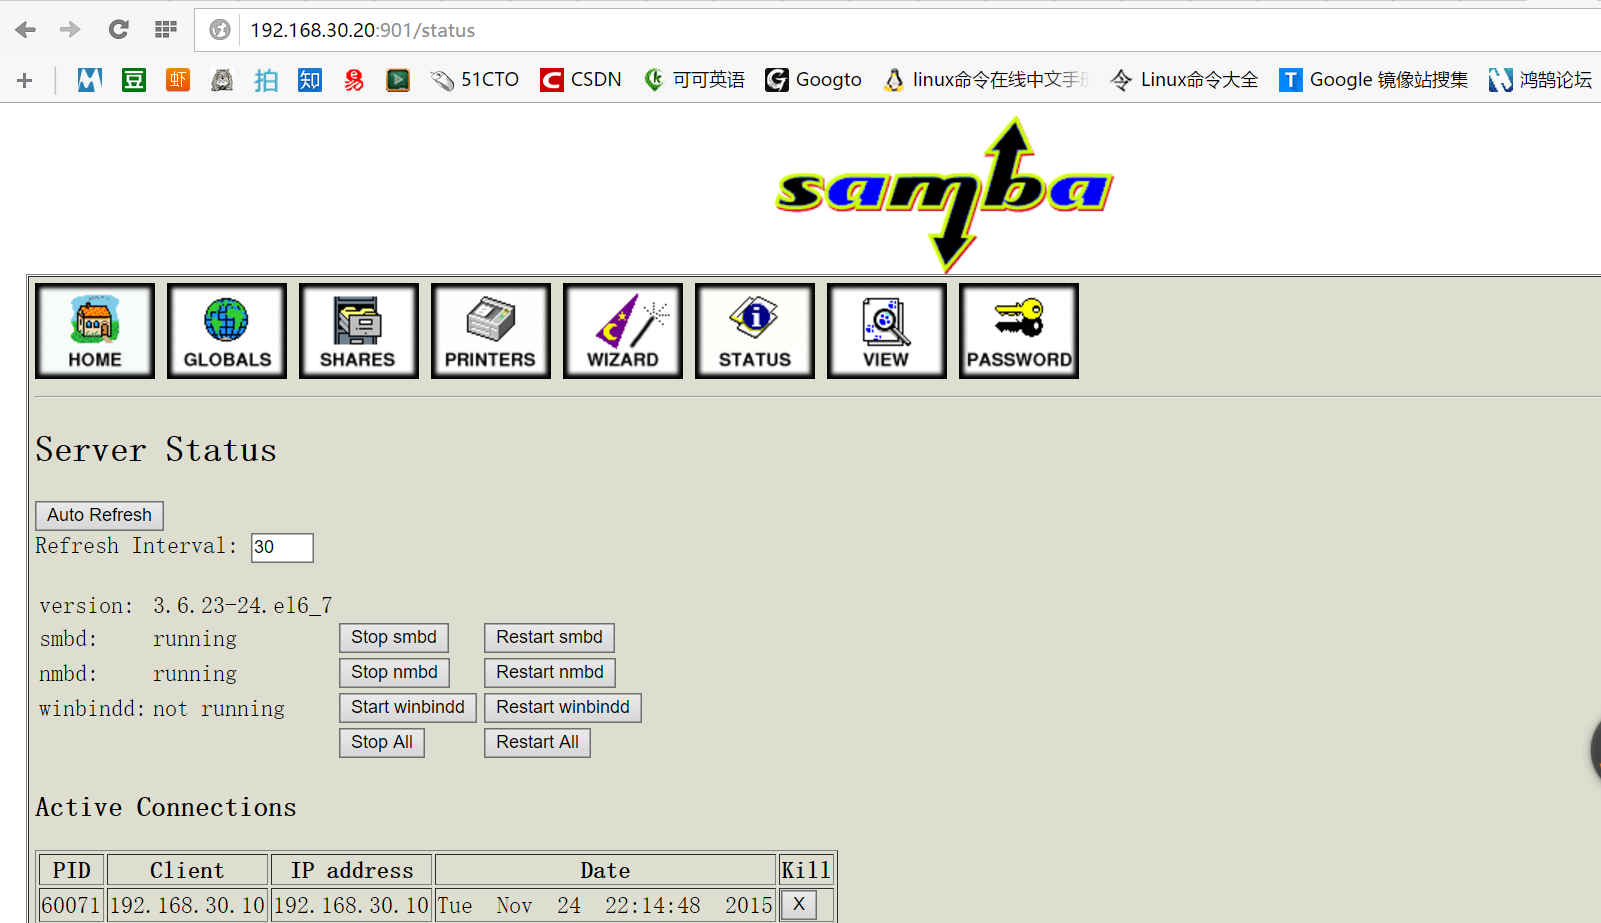Click the address bar URL

click(x=363, y=30)
